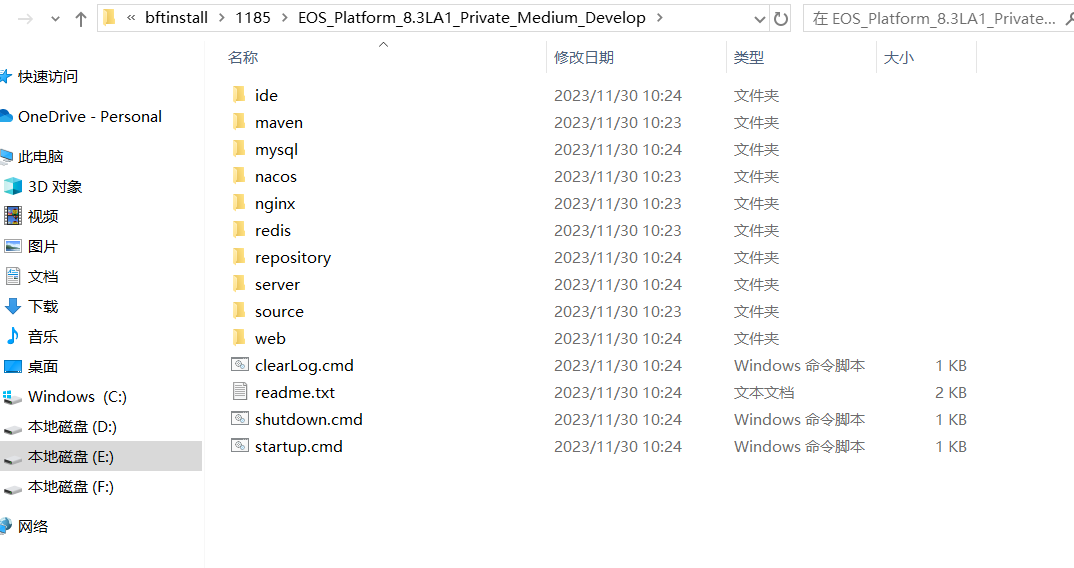Sort files by 大小 column header
Viewport: 1074px width, 568px height.
pyautogui.click(x=898, y=58)
